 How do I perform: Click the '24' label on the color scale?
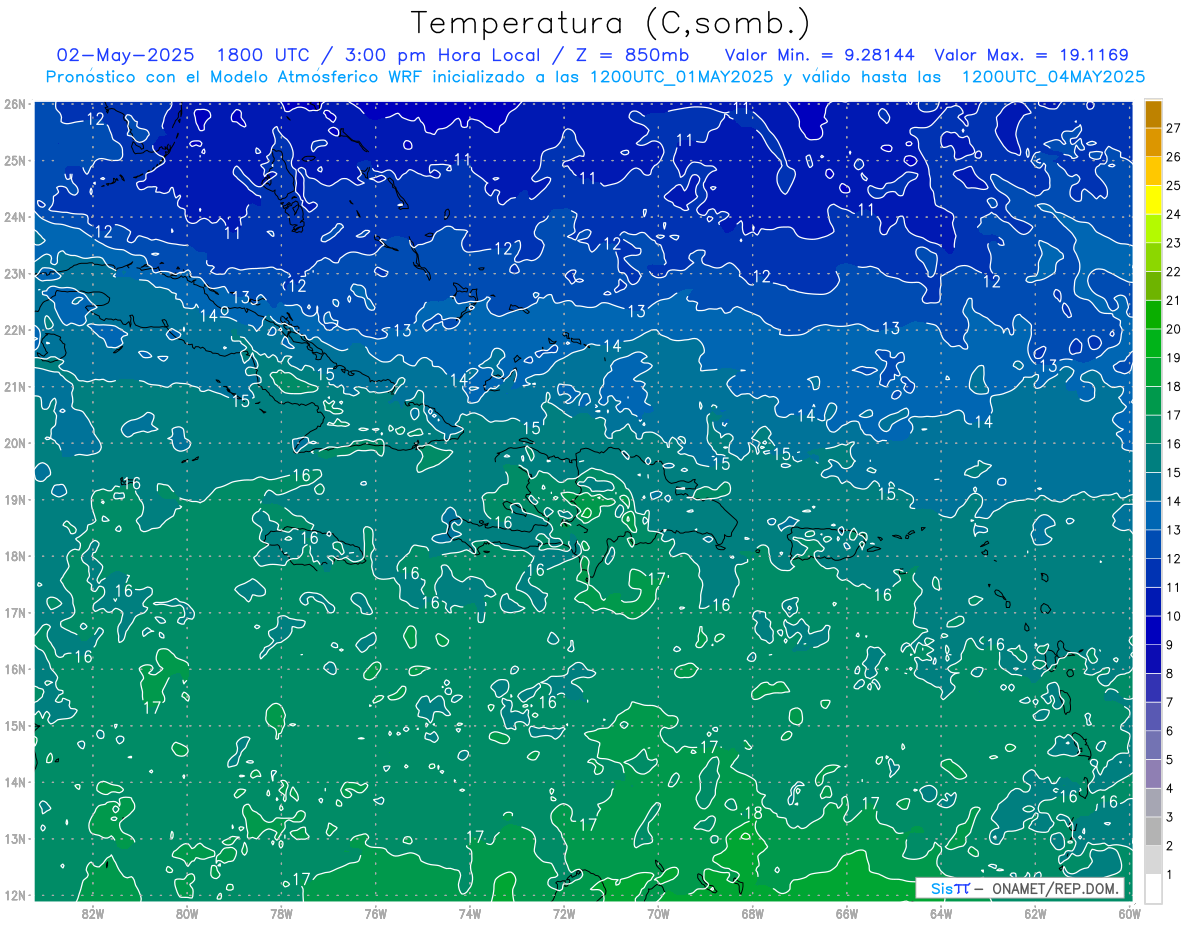click(1174, 214)
